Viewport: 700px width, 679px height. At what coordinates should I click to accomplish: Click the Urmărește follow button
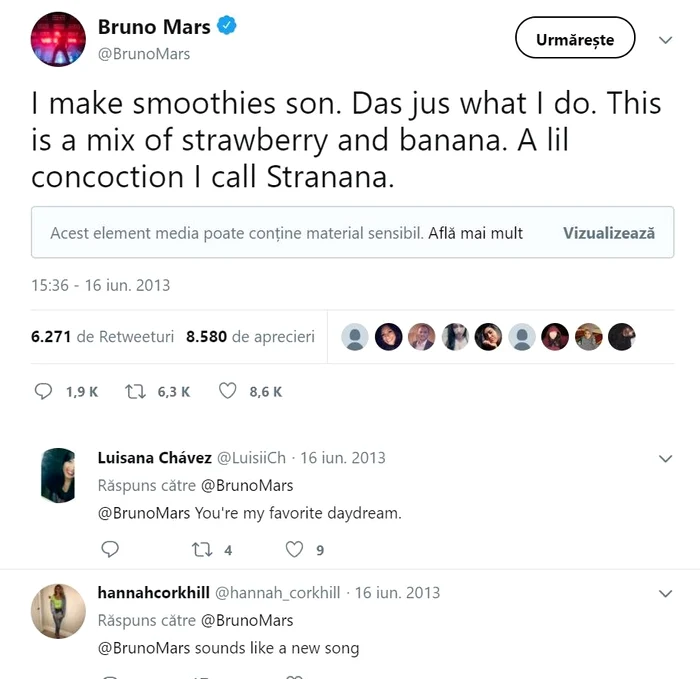[x=575, y=39]
